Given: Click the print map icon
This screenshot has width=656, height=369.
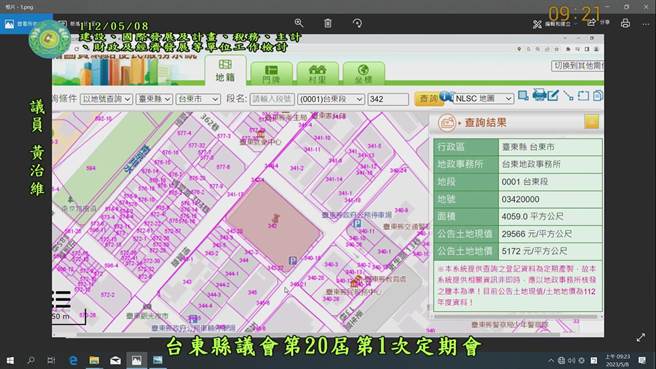Looking at the screenshot, I should tap(539, 95).
